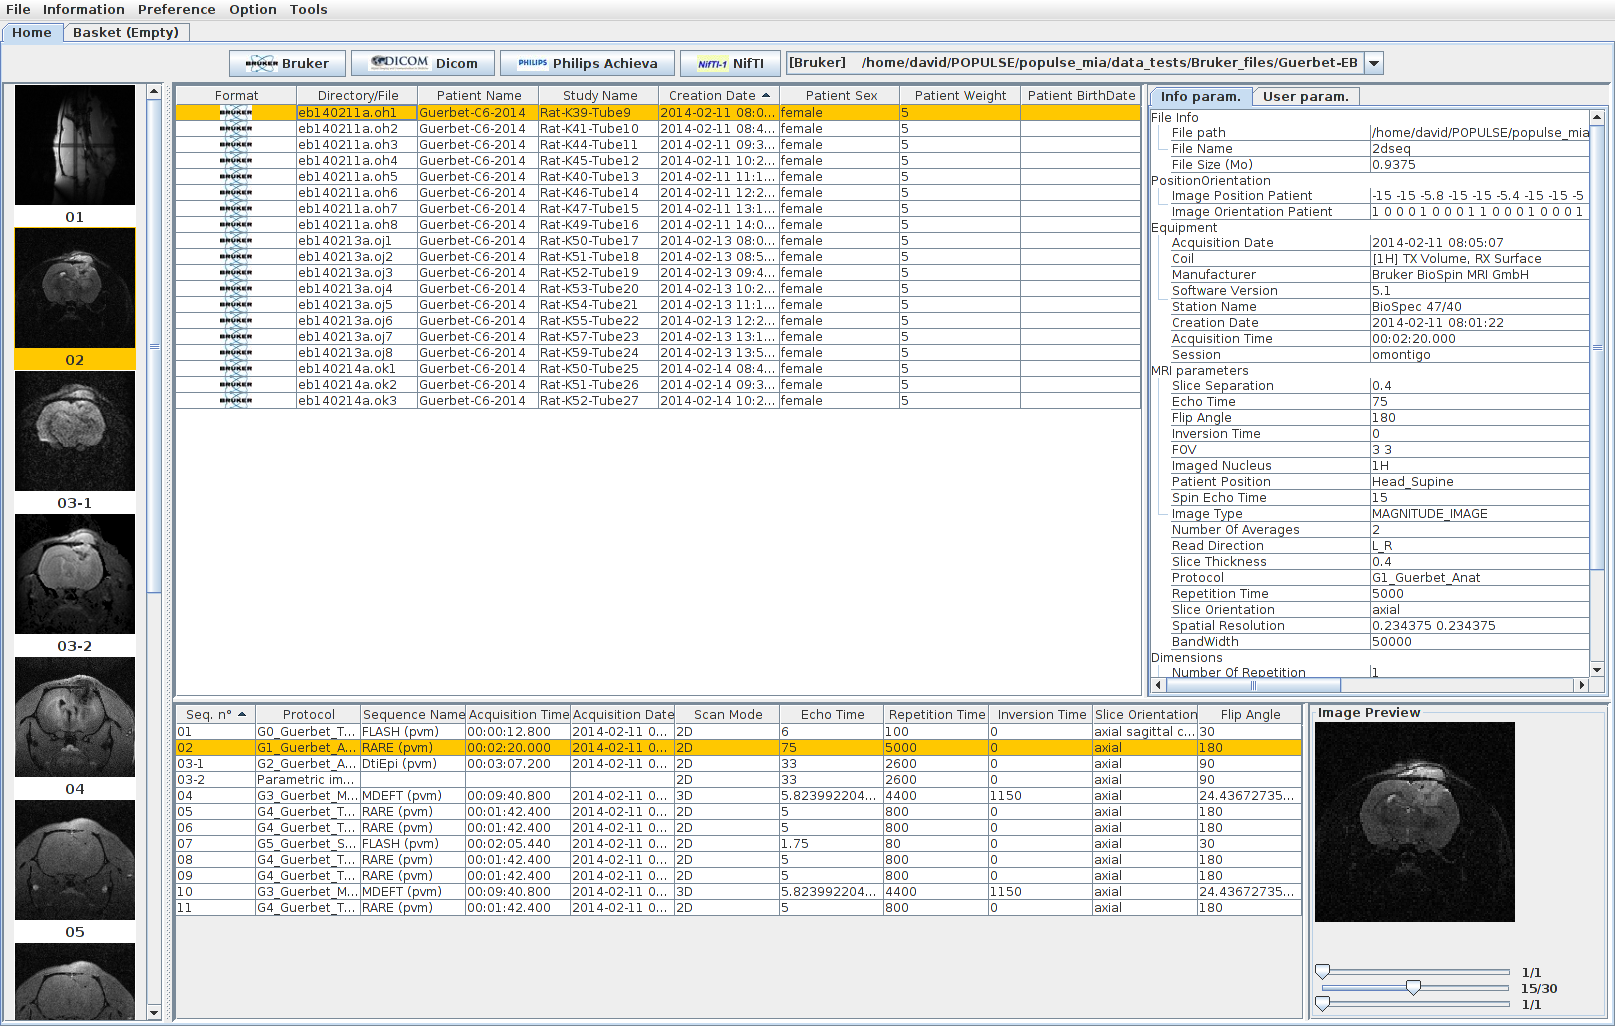The height and width of the screenshot is (1026, 1615).
Task: Open the Bruker format importer
Action: click(287, 63)
